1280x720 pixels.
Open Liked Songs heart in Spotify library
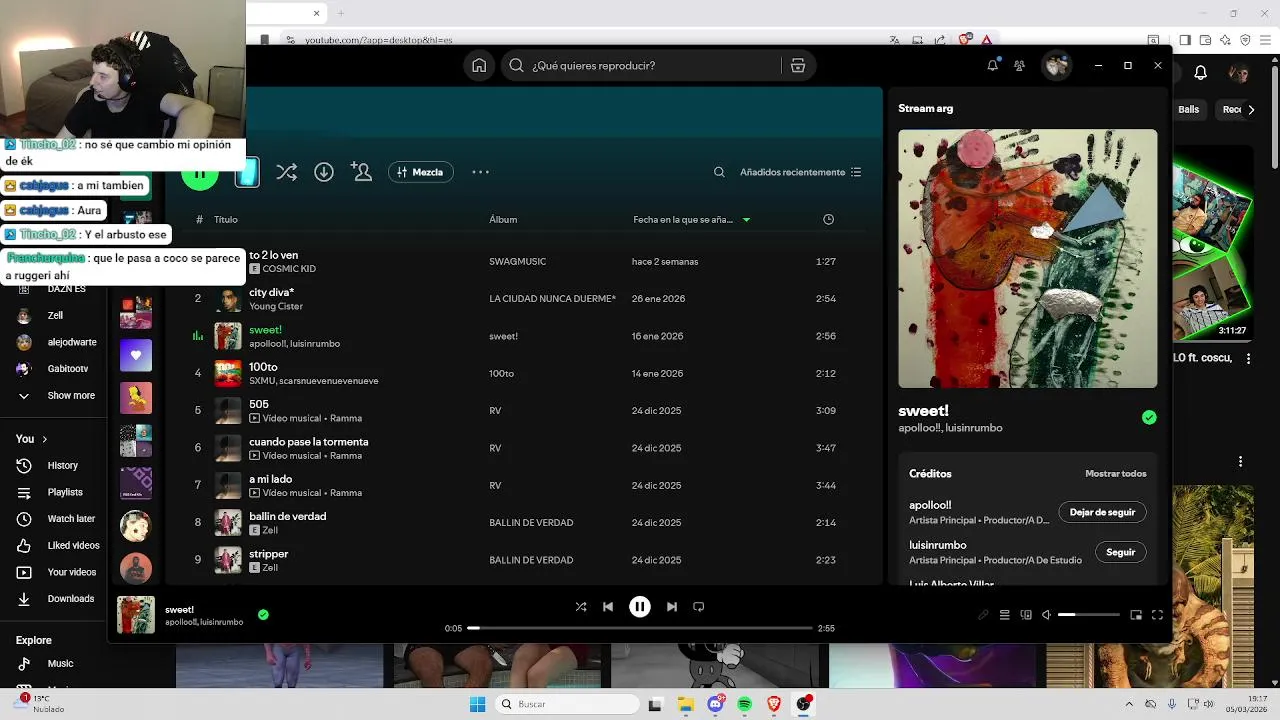(136, 355)
